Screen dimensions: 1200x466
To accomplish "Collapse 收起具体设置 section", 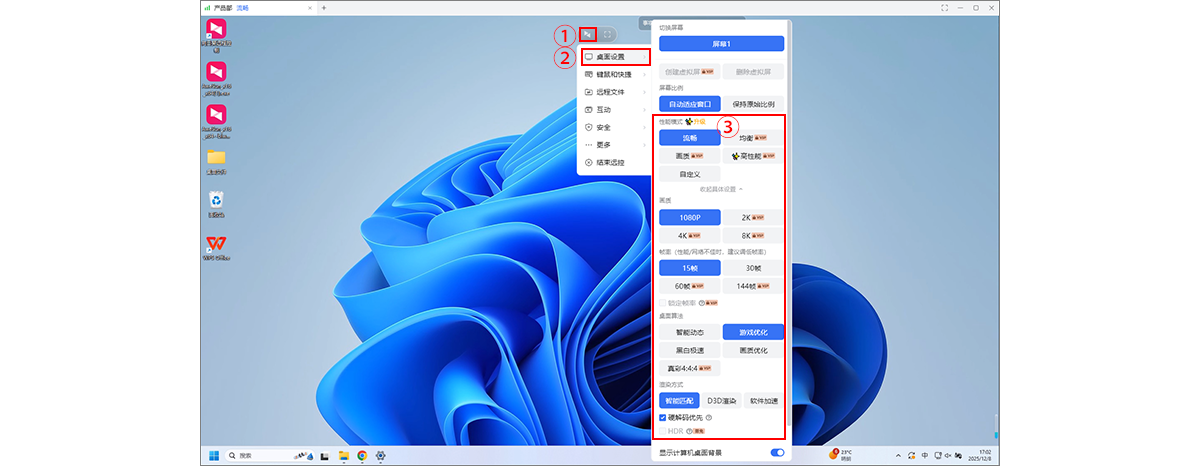I will point(721,189).
